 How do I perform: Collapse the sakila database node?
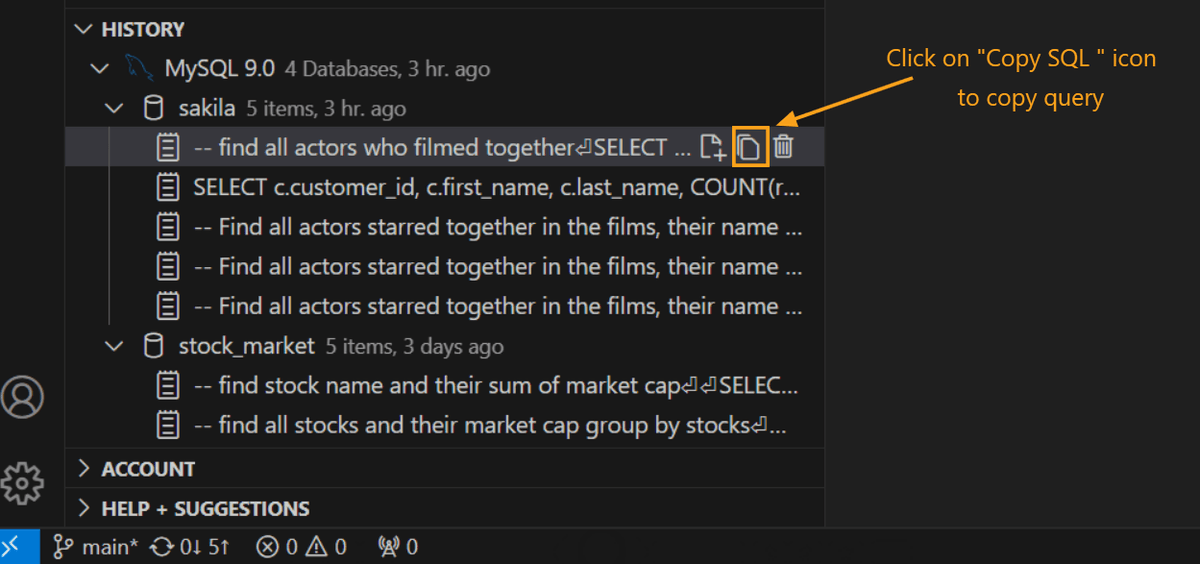point(115,108)
